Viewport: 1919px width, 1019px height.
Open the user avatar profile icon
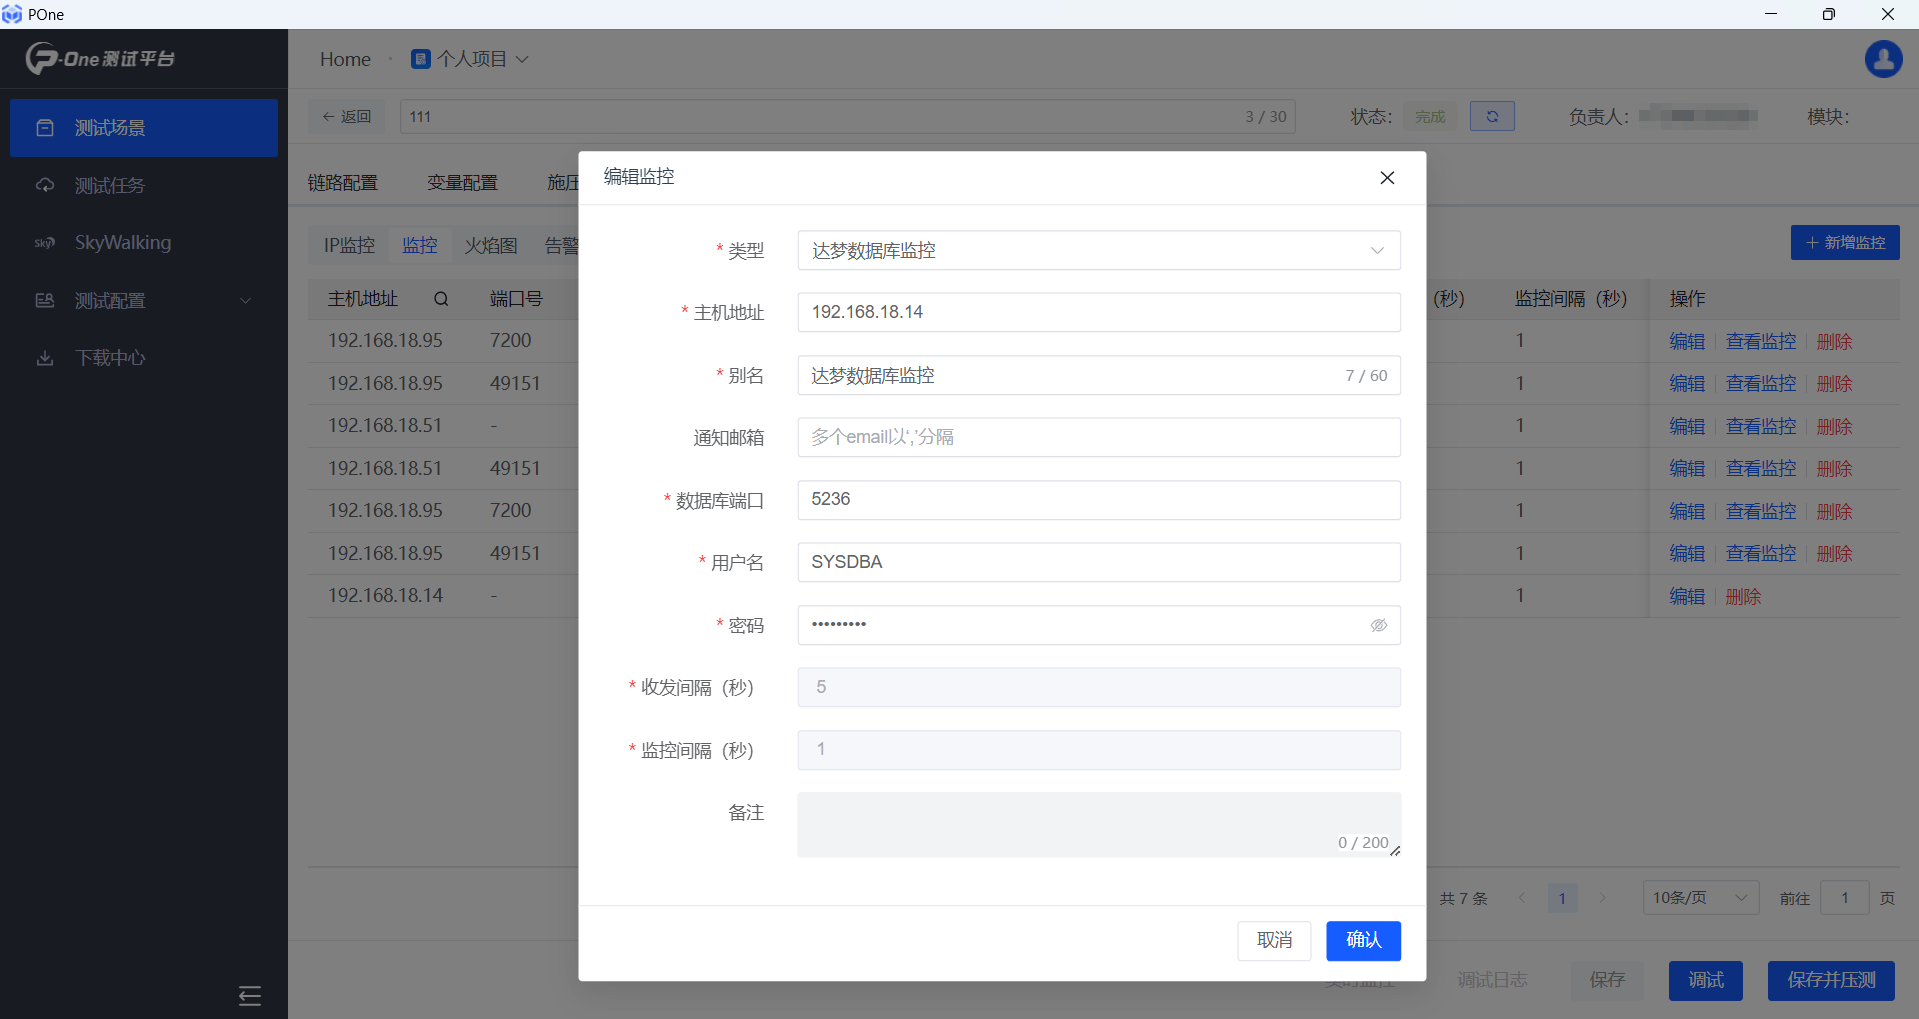1882,59
